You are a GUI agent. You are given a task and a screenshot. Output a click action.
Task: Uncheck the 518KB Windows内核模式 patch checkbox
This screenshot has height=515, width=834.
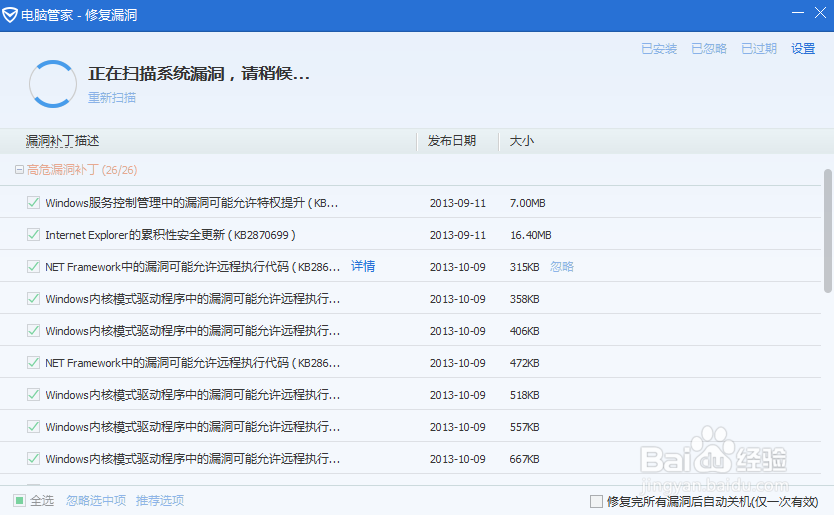pos(34,394)
